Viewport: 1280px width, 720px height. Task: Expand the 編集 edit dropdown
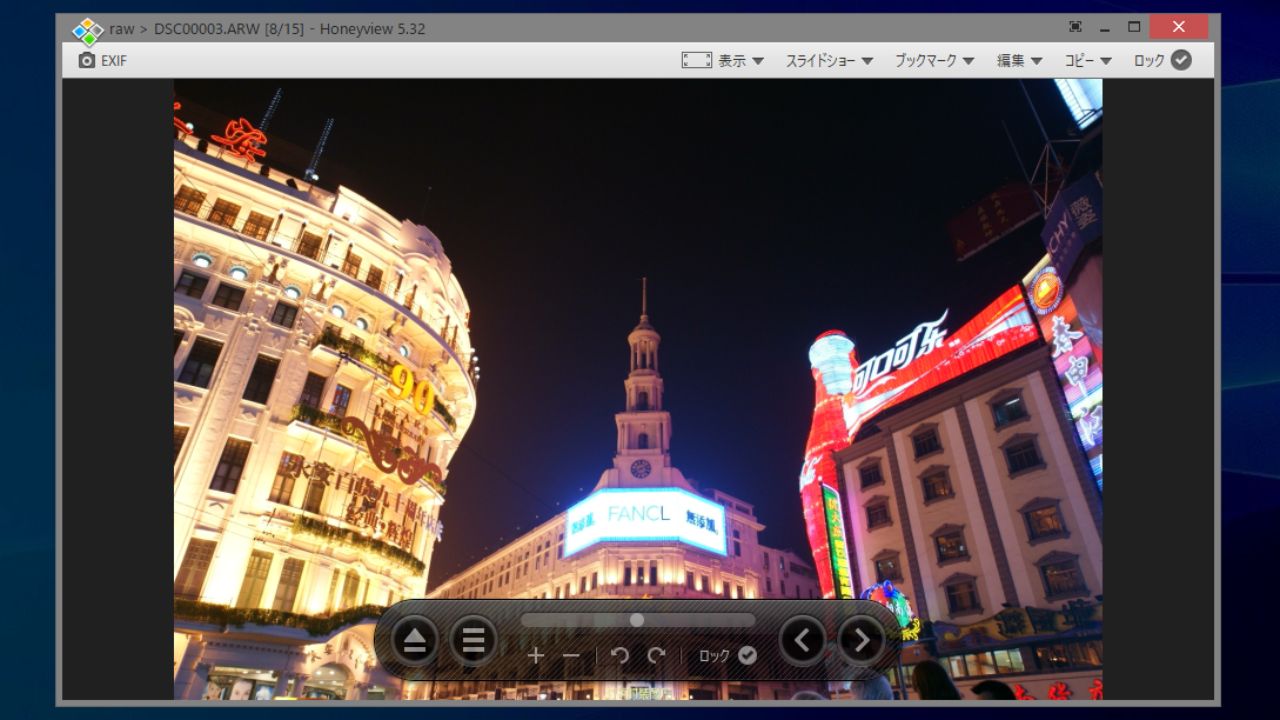(1019, 61)
